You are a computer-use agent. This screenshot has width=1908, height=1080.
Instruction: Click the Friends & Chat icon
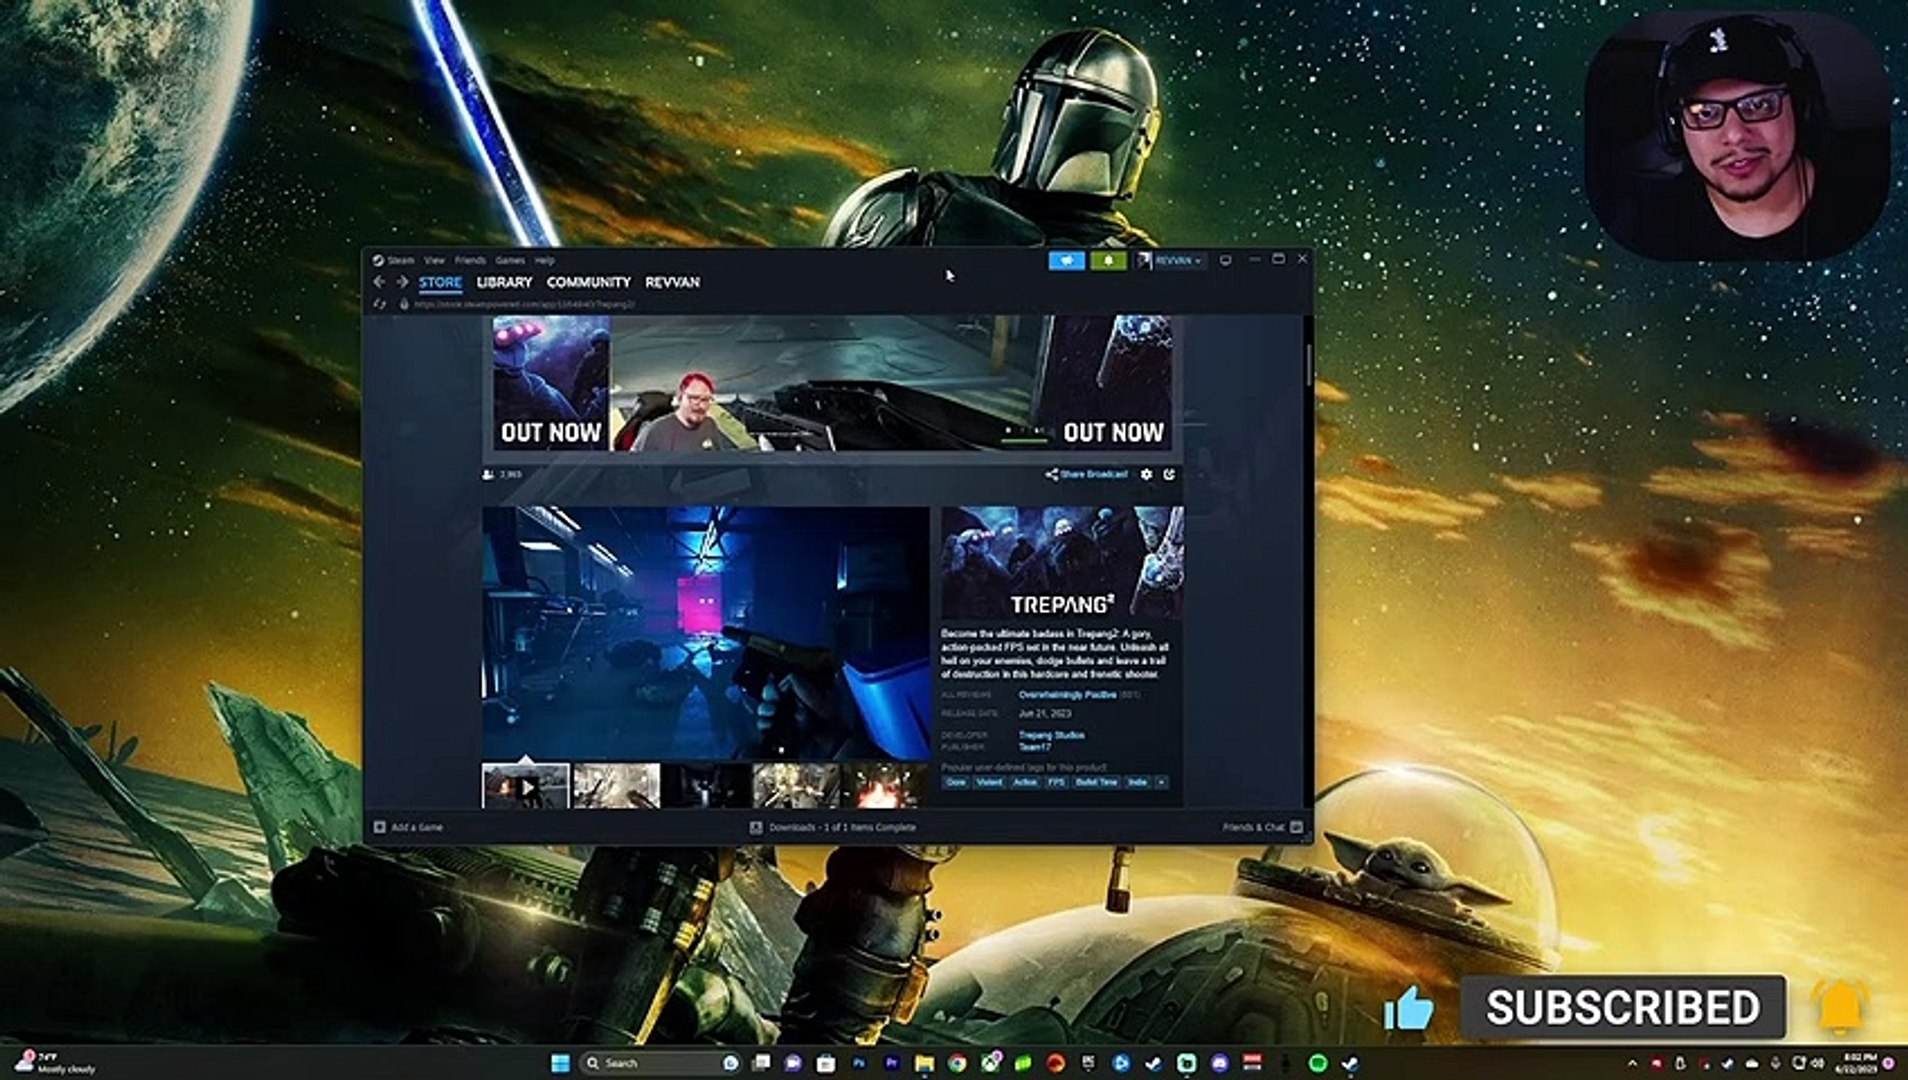point(1297,827)
